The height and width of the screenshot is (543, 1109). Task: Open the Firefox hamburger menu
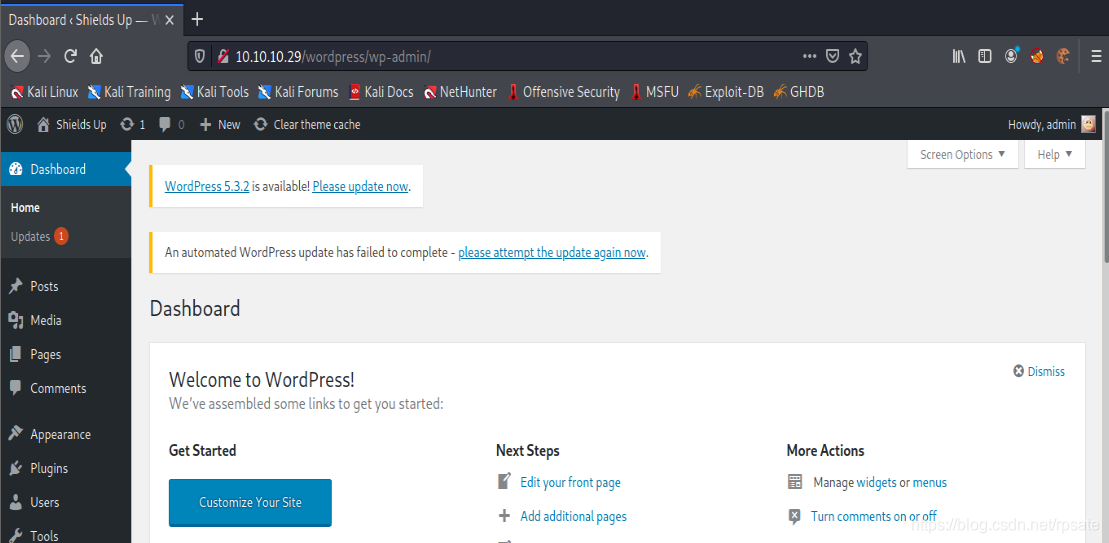[x=1096, y=57]
